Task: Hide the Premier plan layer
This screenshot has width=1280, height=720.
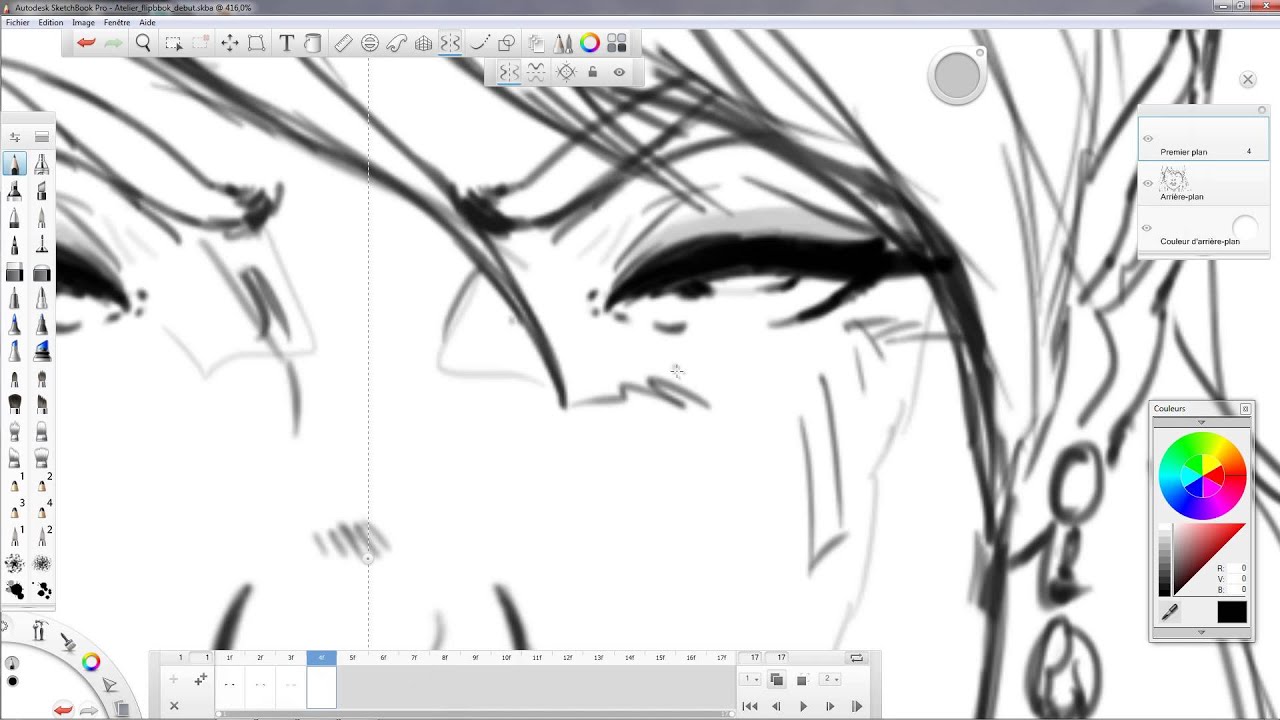Action: (x=1148, y=139)
